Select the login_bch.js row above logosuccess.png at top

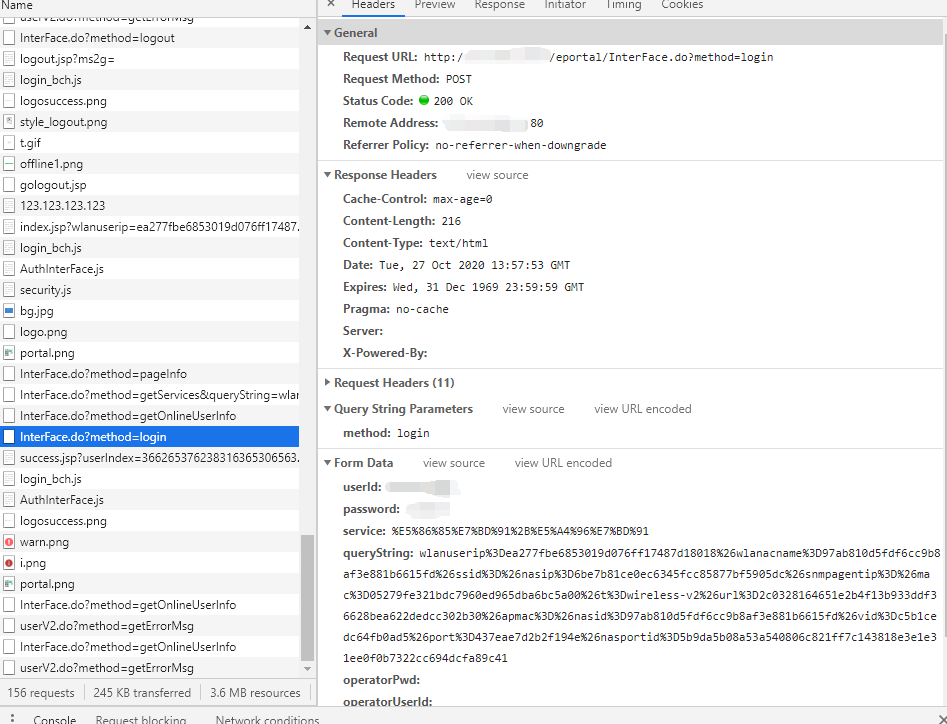coord(150,80)
